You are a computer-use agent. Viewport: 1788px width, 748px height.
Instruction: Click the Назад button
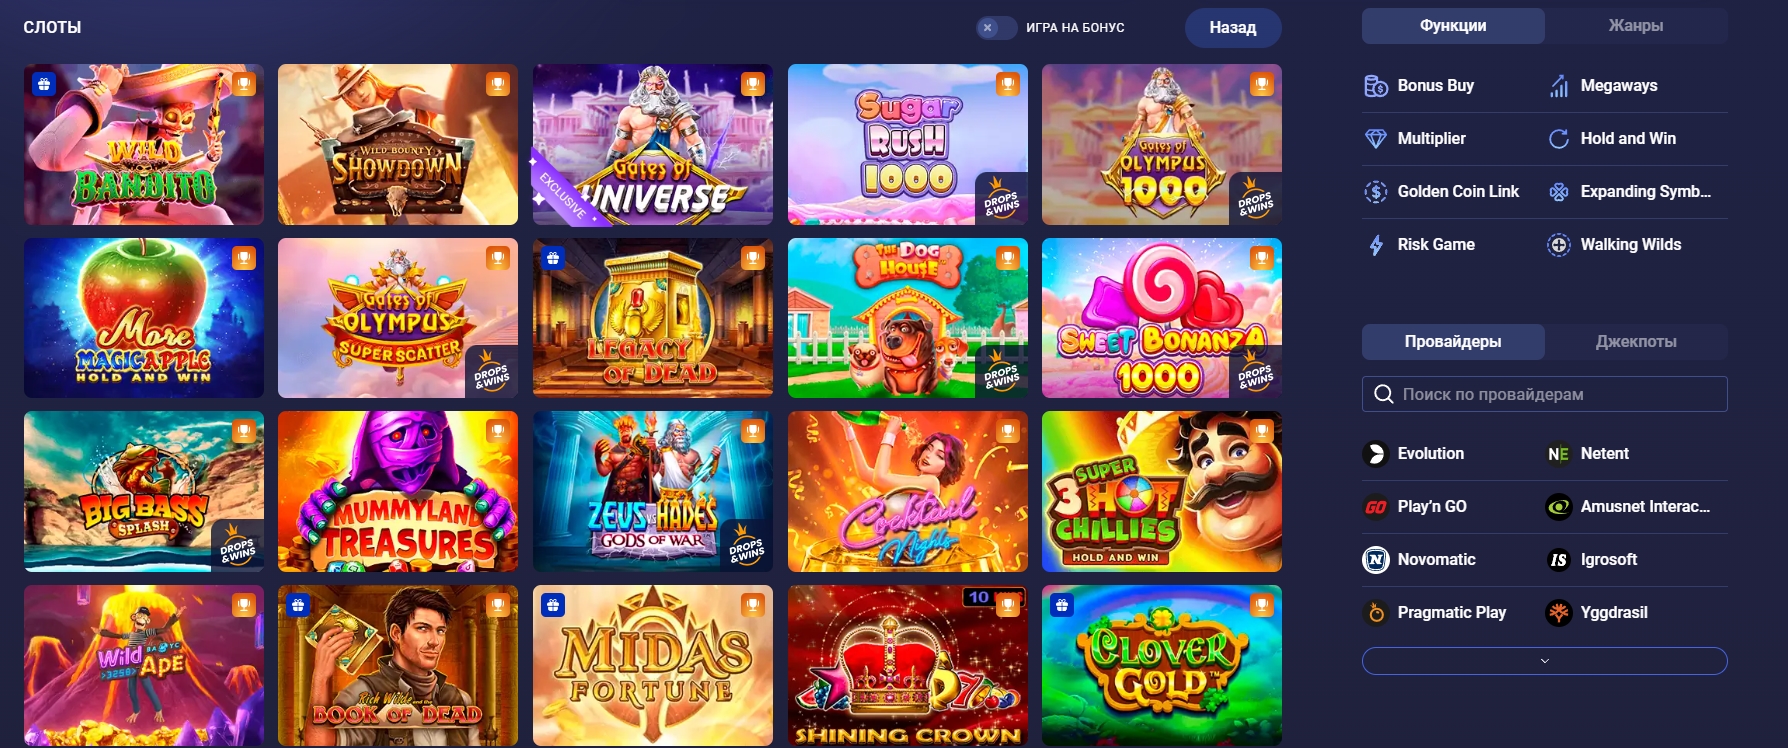coord(1233,28)
